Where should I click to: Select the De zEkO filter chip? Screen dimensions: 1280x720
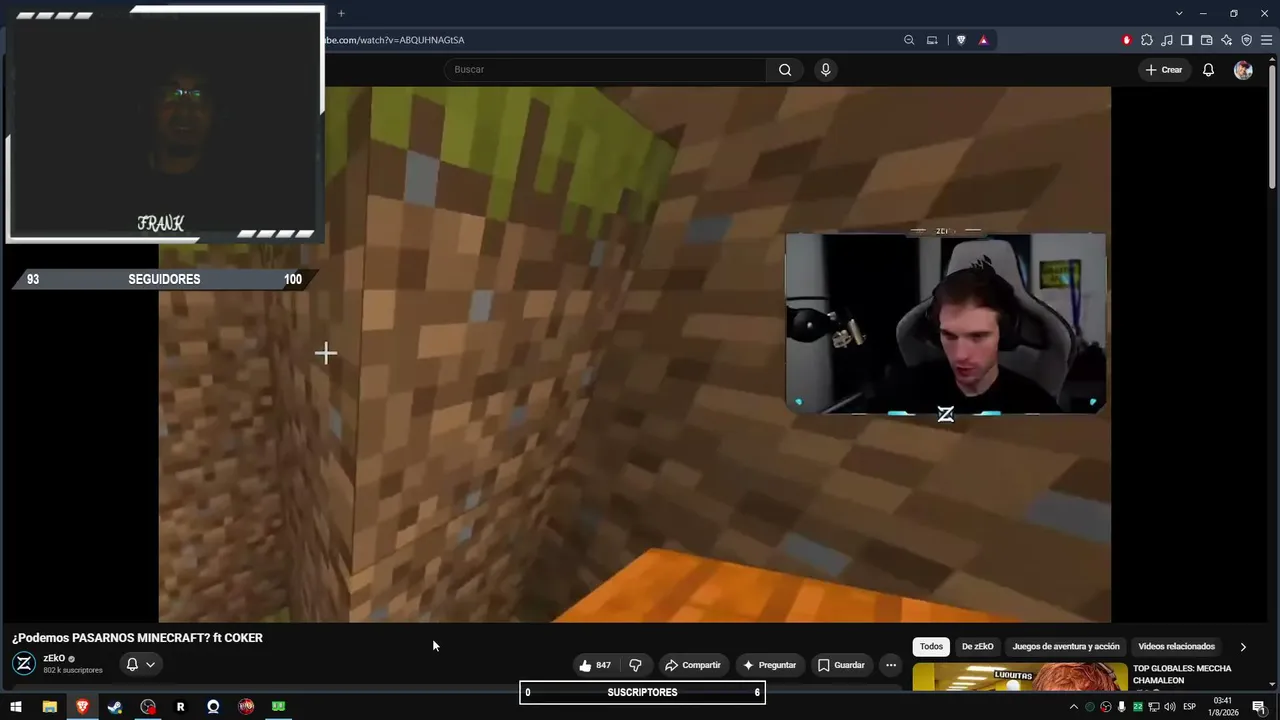click(x=978, y=647)
